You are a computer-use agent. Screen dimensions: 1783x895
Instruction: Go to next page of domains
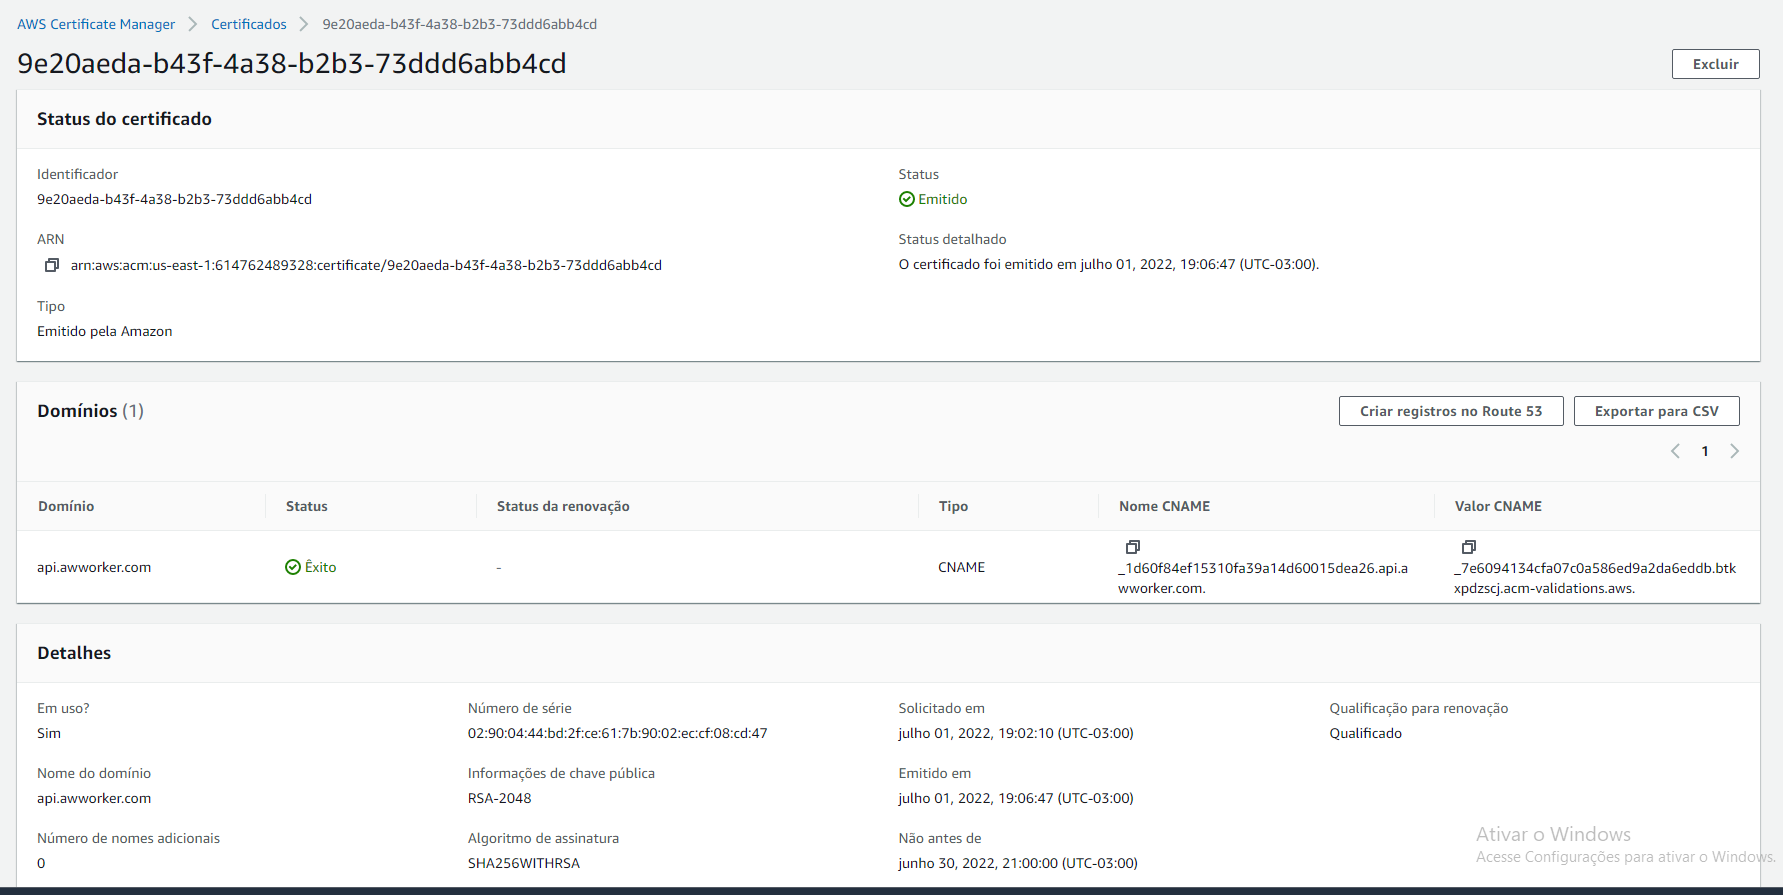click(1735, 451)
